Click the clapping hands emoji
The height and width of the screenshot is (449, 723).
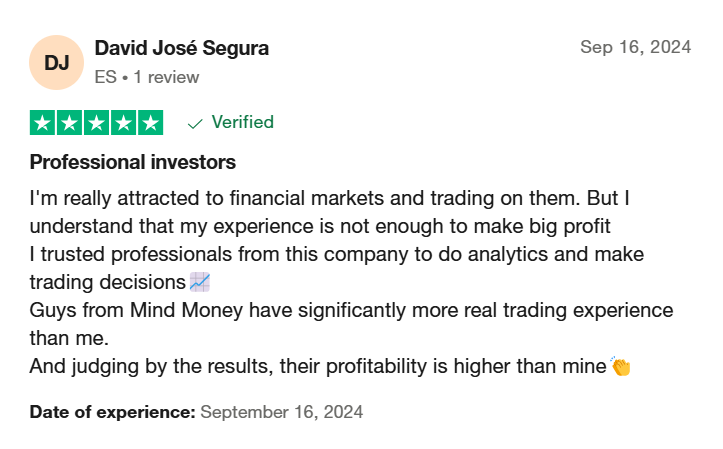click(x=620, y=366)
